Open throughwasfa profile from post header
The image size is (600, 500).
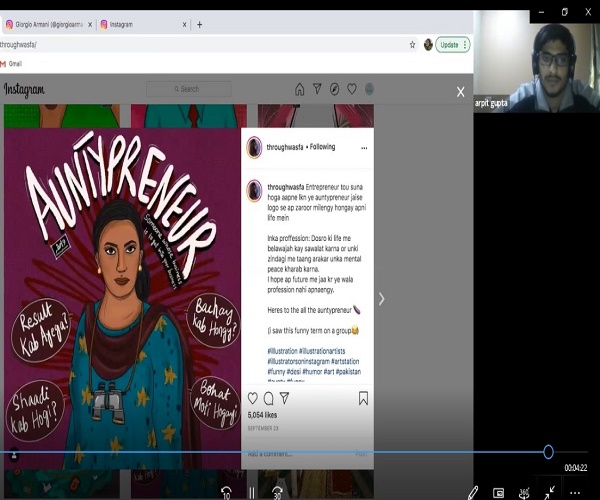pos(285,147)
